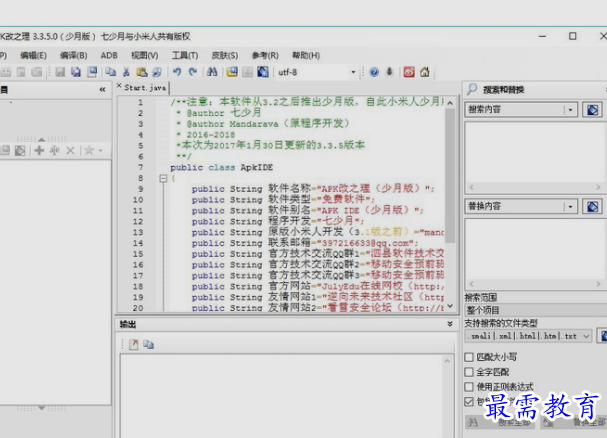Click the Save All toolbar icon
Viewport: 607px width, 438px height.
(76, 72)
